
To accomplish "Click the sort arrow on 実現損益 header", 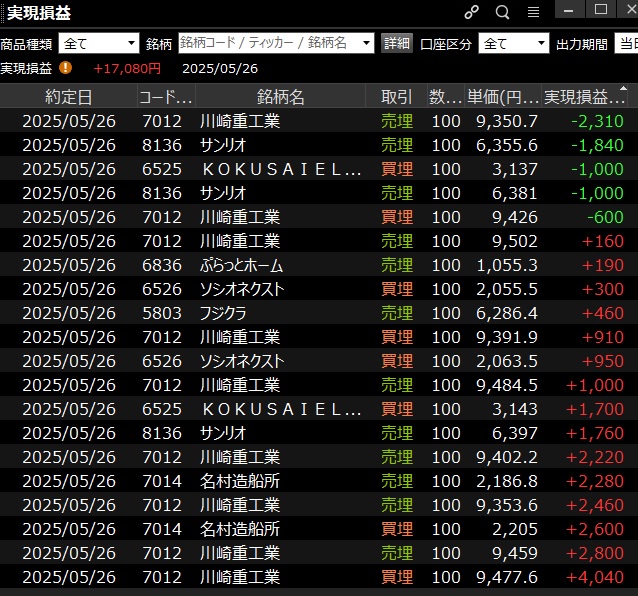I will click(623, 87).
